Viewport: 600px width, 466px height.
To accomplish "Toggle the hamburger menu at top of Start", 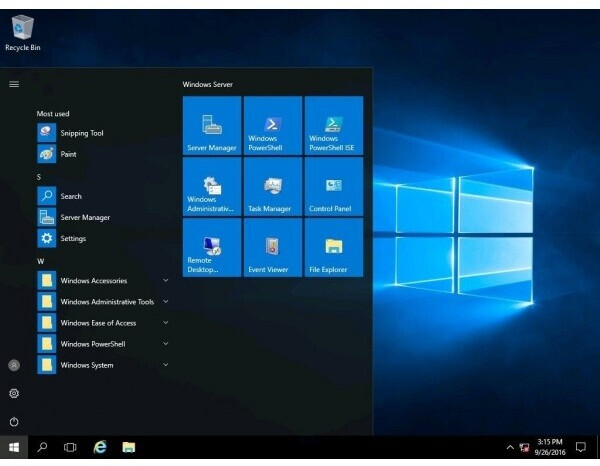I will pyautogui.click(x=14, y=84).
